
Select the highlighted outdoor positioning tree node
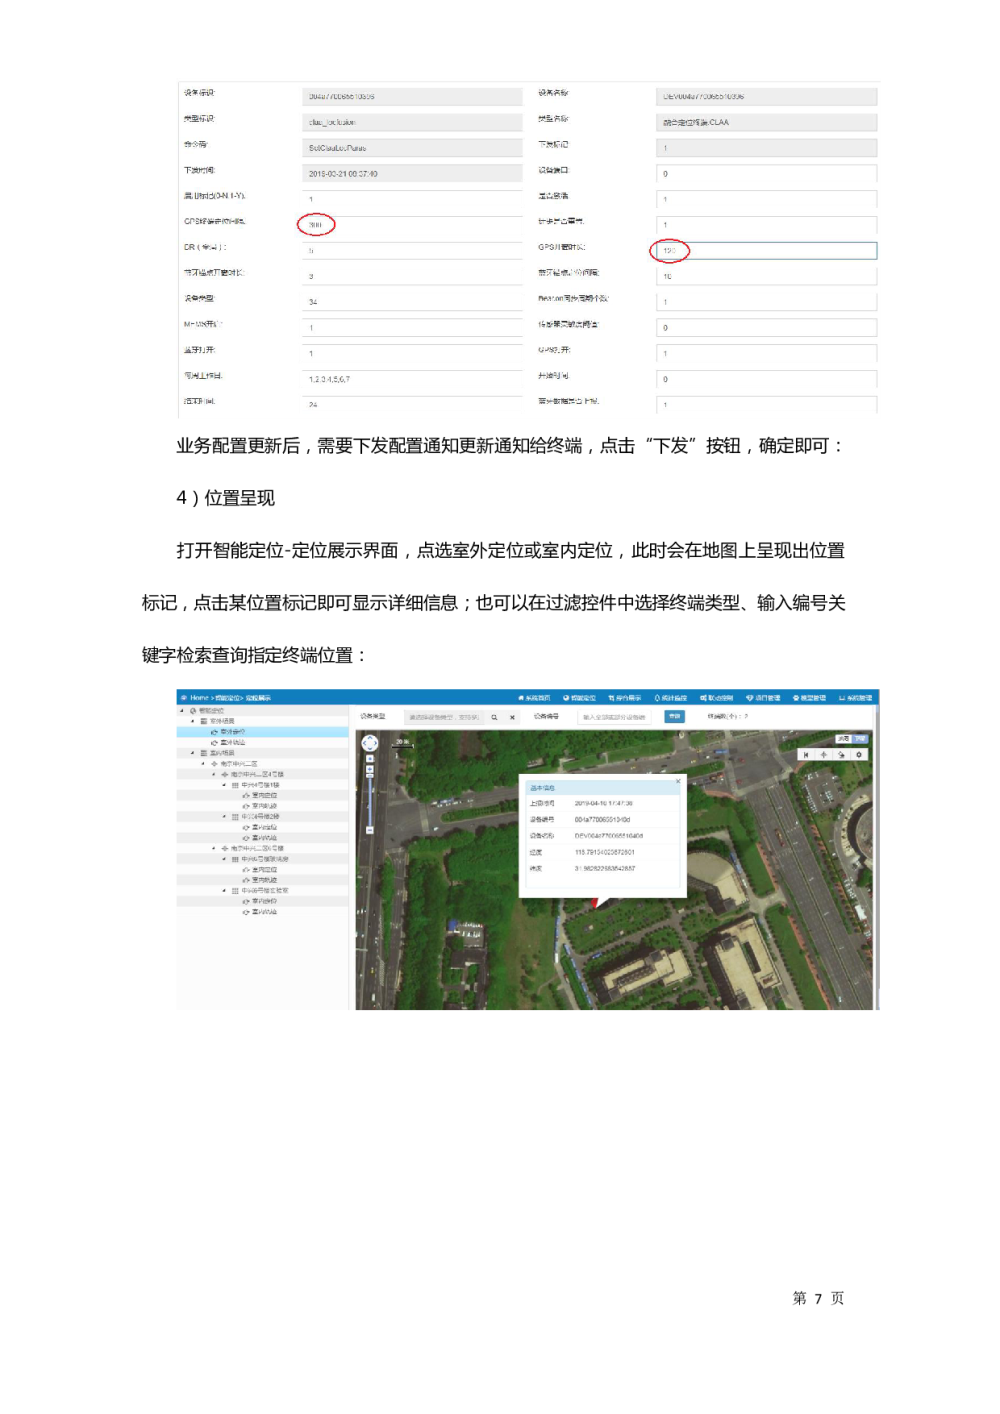[263, 732]
